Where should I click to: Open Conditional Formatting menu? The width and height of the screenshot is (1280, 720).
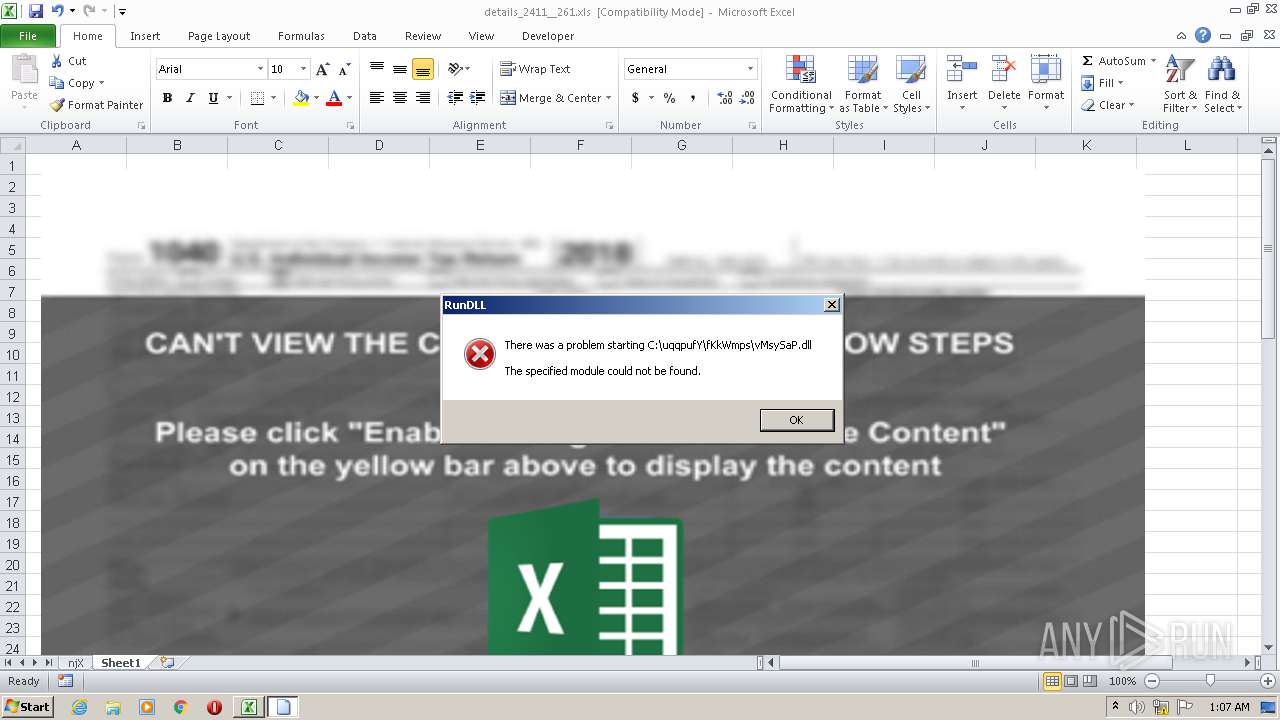[x=801, y=85]
